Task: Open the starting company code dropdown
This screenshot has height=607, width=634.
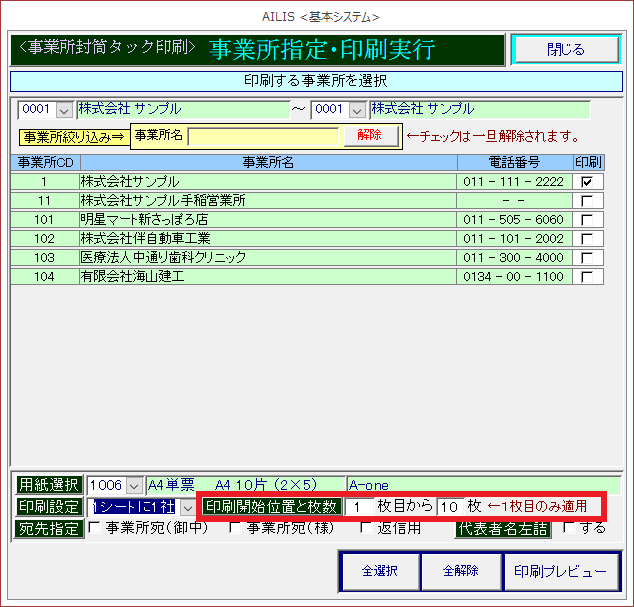Action: click(x=65, y=109)
